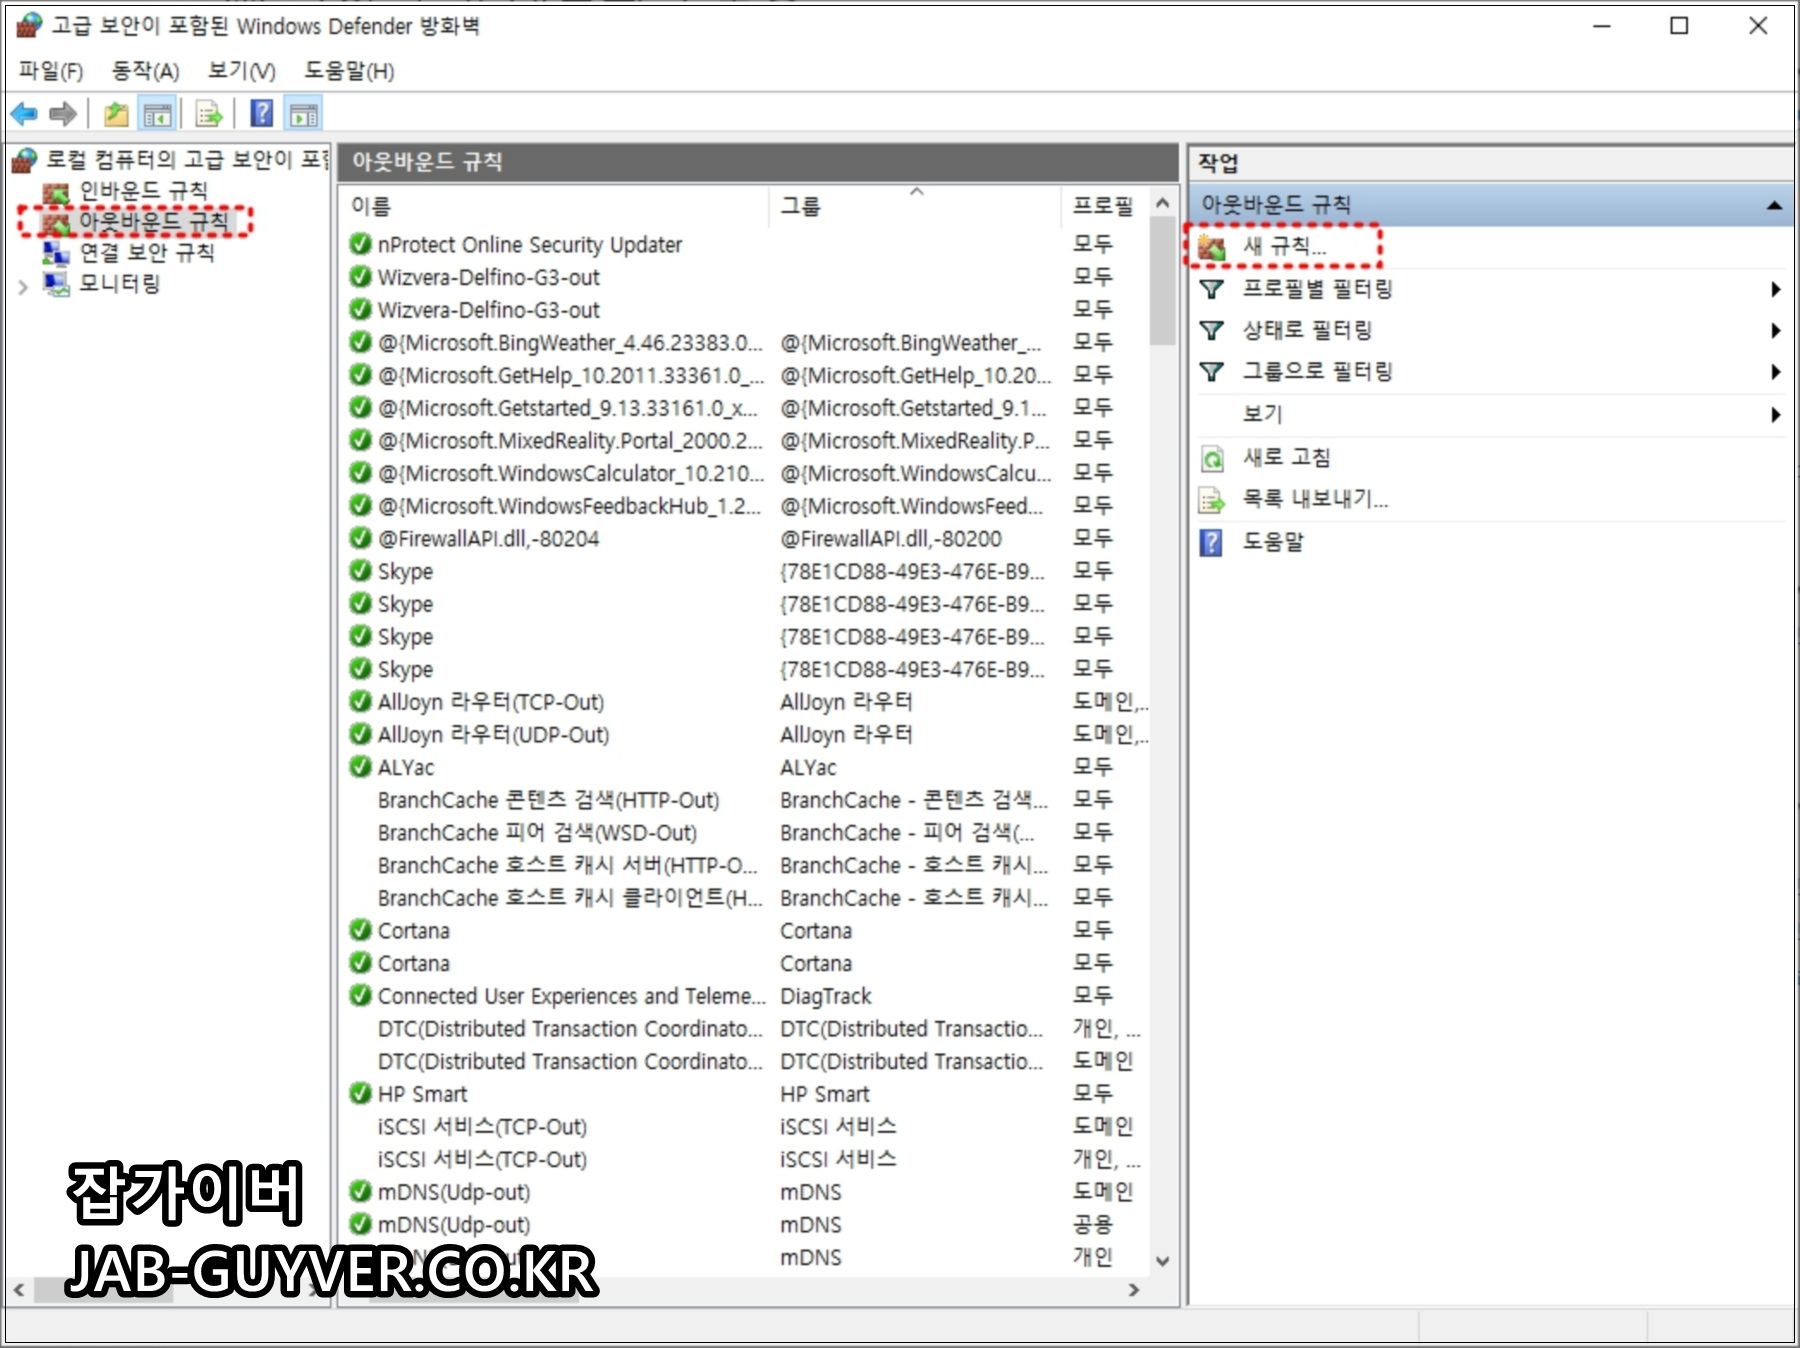Image resolution: width=1800 pixels, height=1348 pixels.
Task: Click the green check of Connected User Experiences
Action: pyautogui.click(x=360, y=996)
